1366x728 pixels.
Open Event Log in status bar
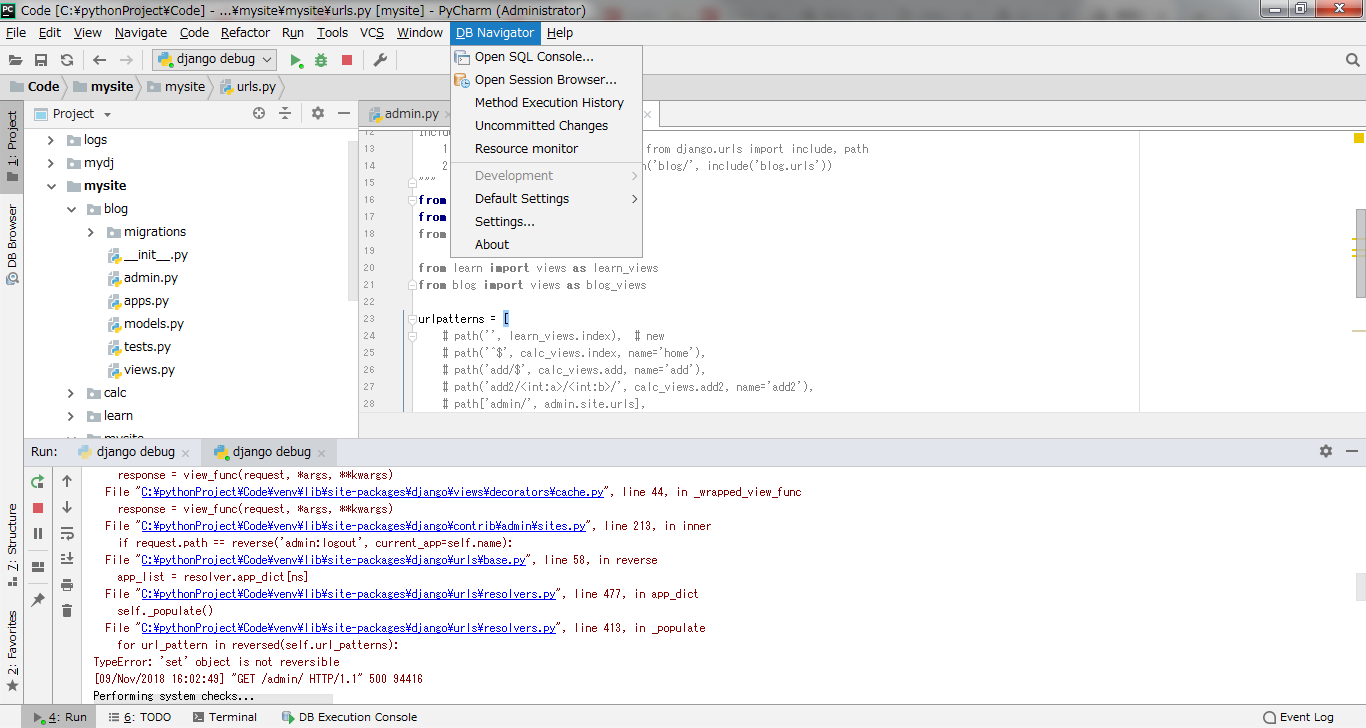pyautogui.click(x=1298, y=717)
